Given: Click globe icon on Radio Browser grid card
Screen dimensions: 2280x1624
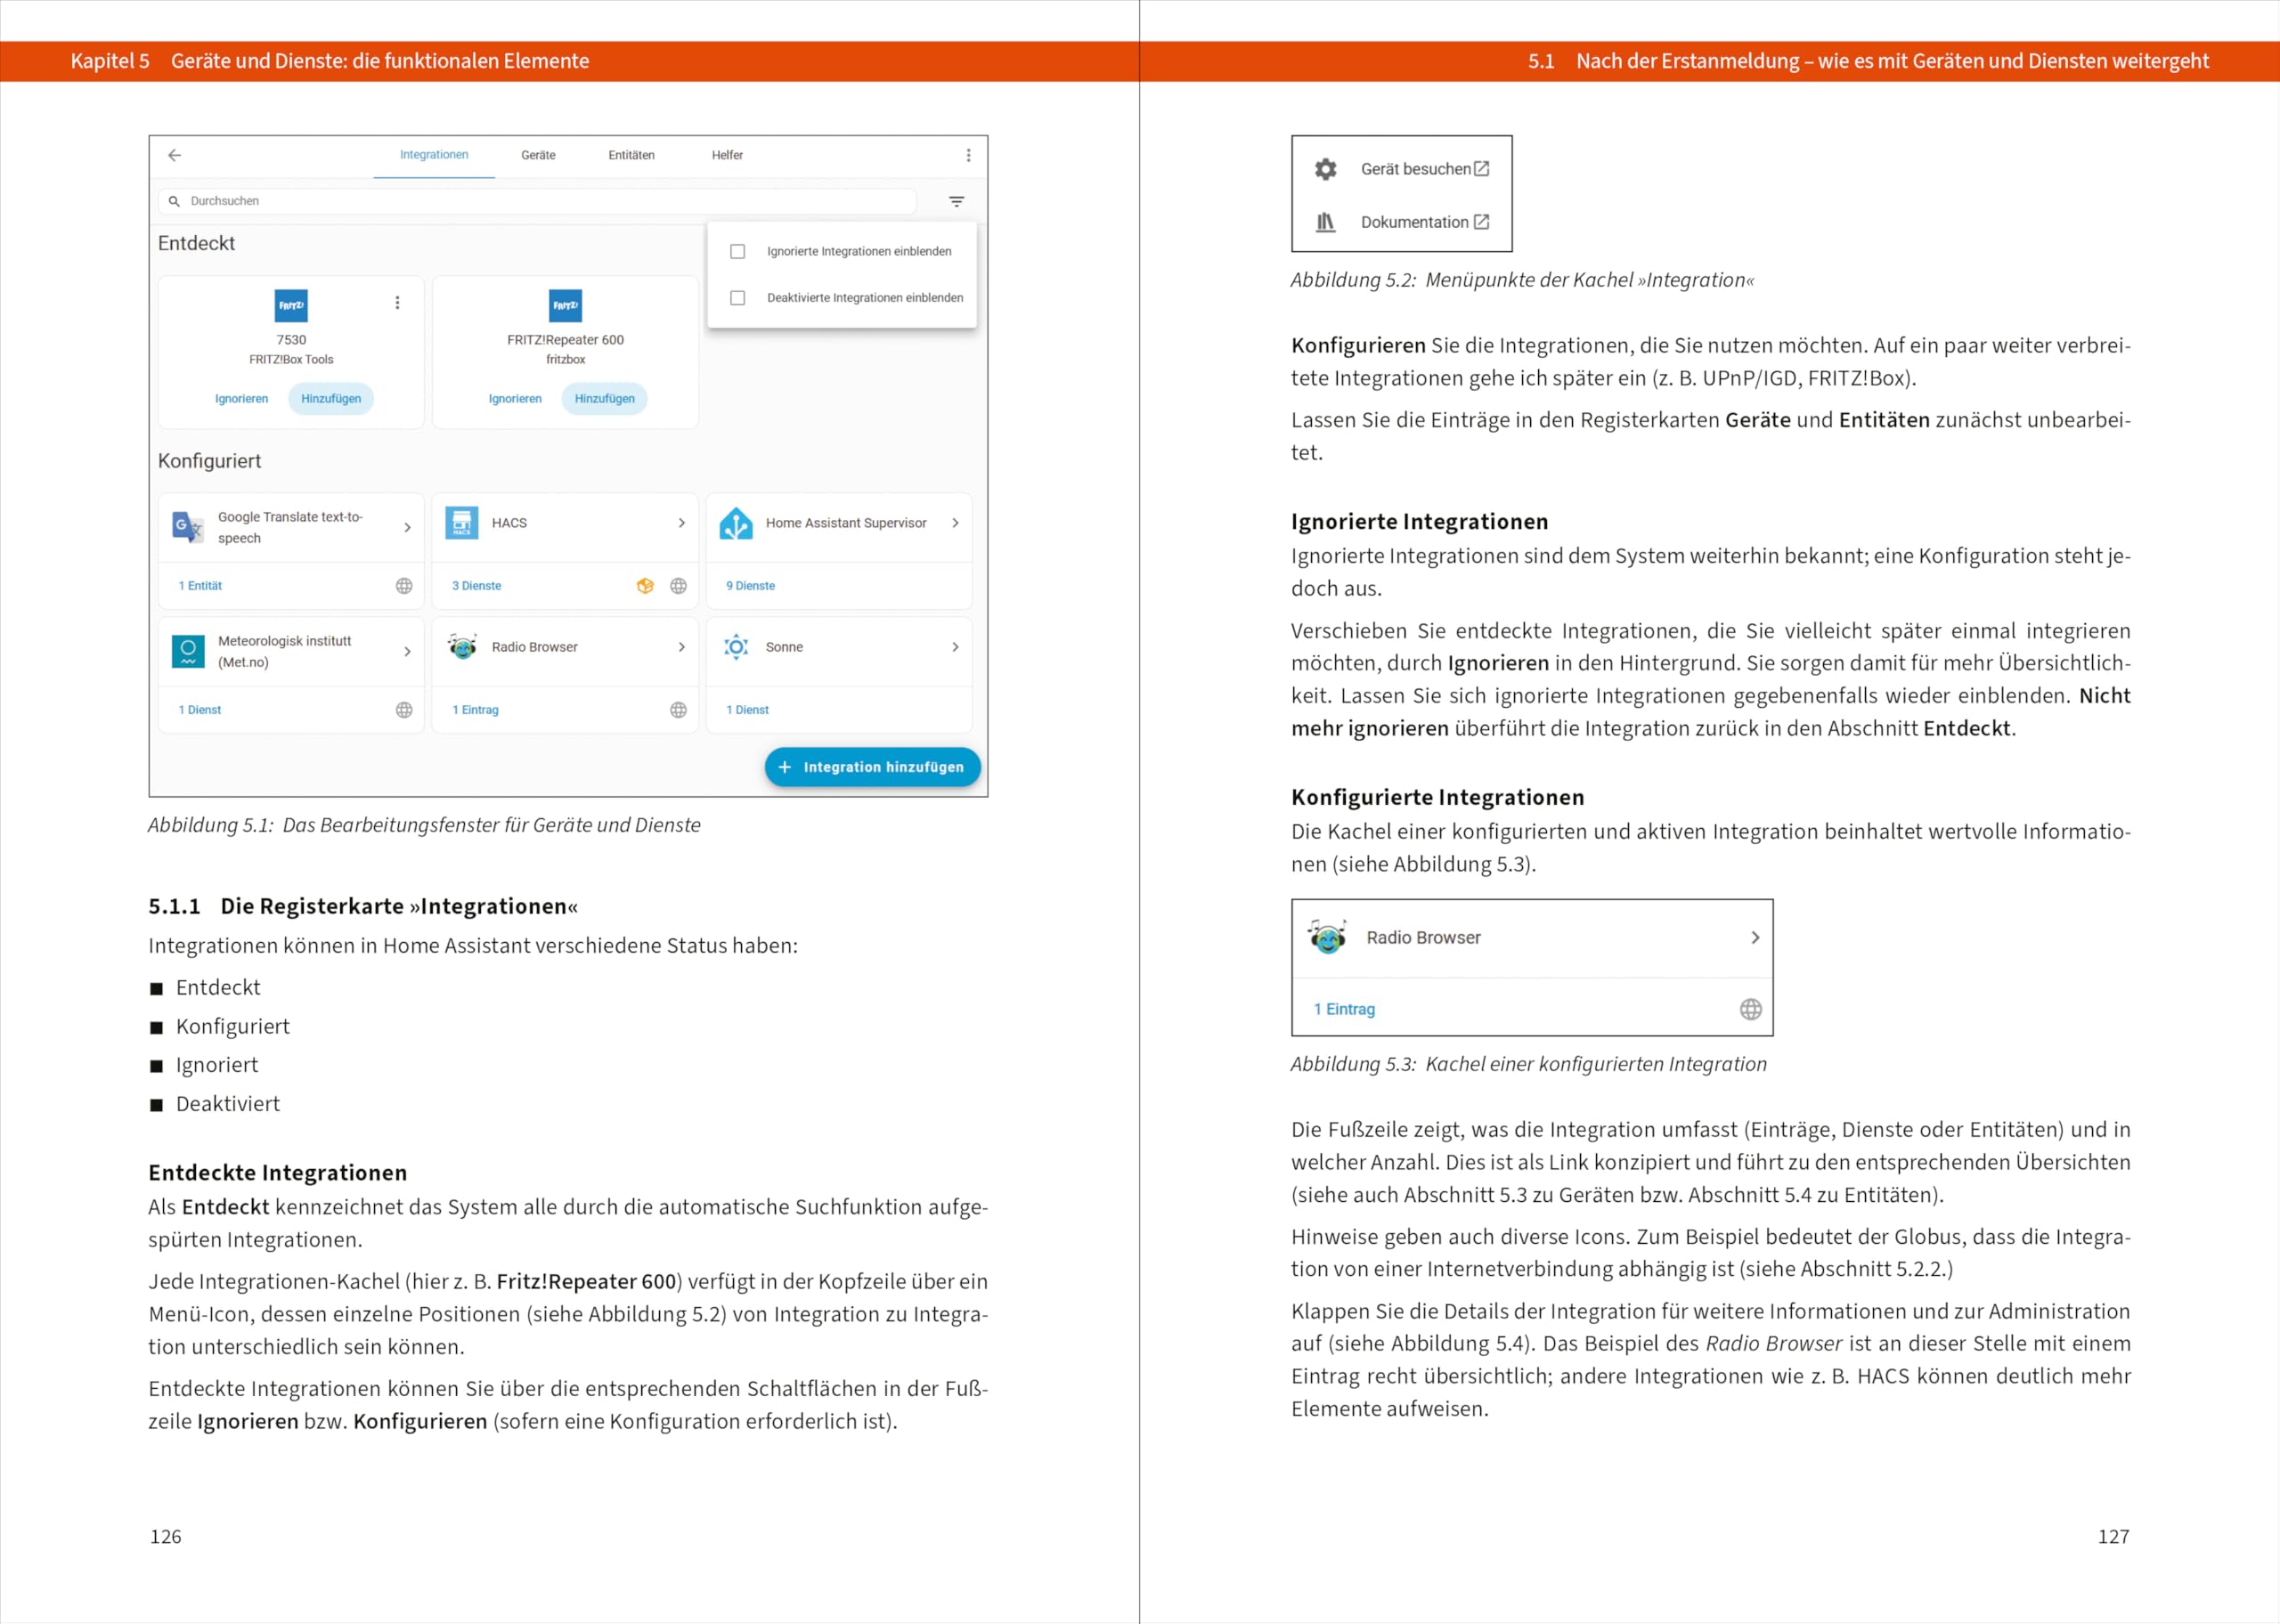Looking at the screenshot, I should 678,710.
